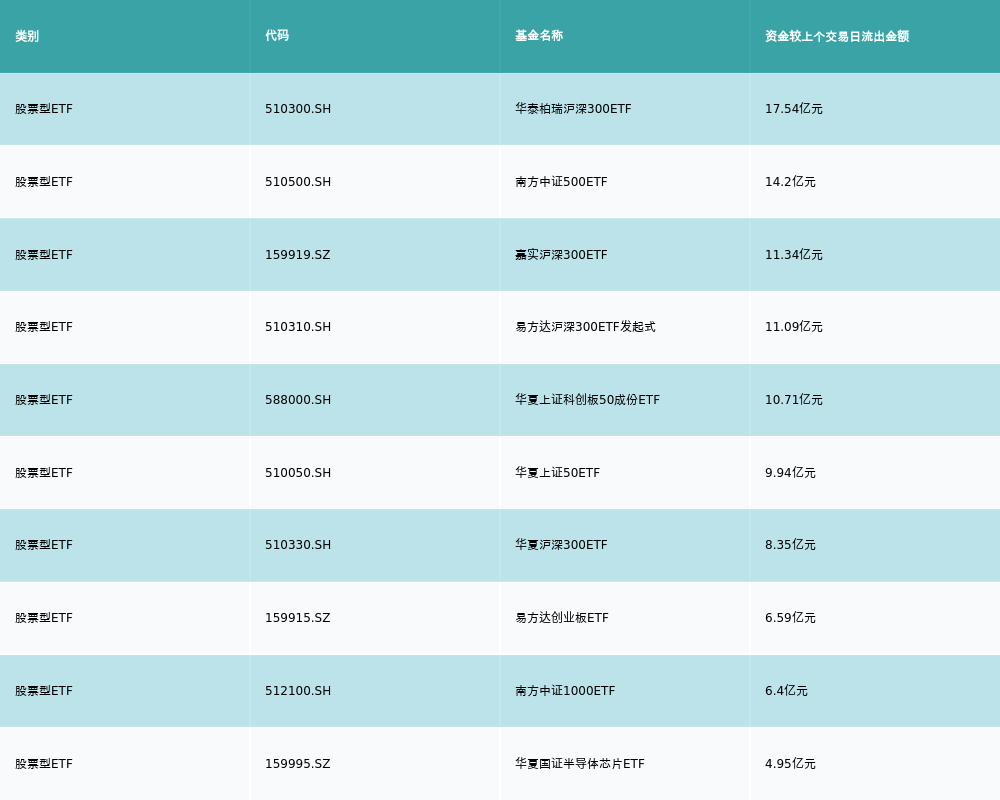The width and height of the screenshot is (1000, 800).
Task: Select code 512100.SH
Action: (x=298, y=691)
